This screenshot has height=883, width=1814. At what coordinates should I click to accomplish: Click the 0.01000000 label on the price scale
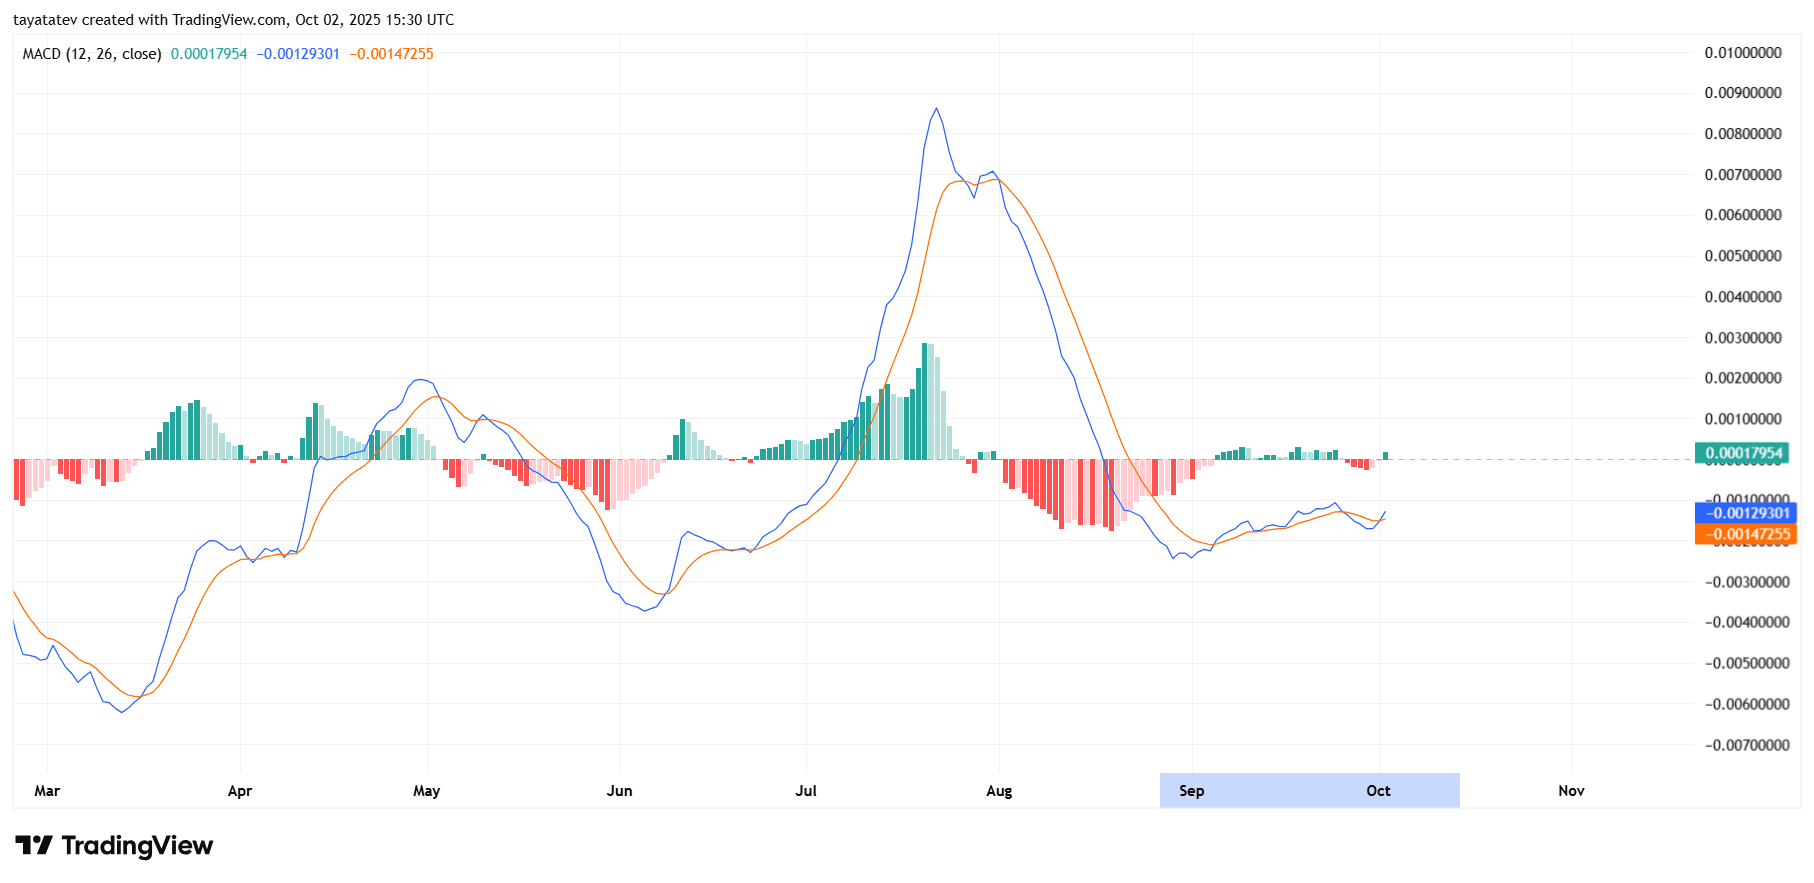pos(1743,53)
